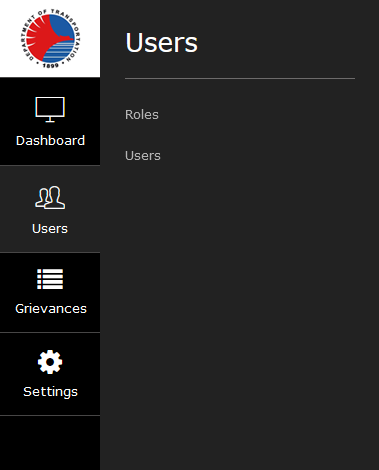This screenshot has width=379, height=470.
Task: Select the Dashboard label in the sidebar
Action: 50,140
